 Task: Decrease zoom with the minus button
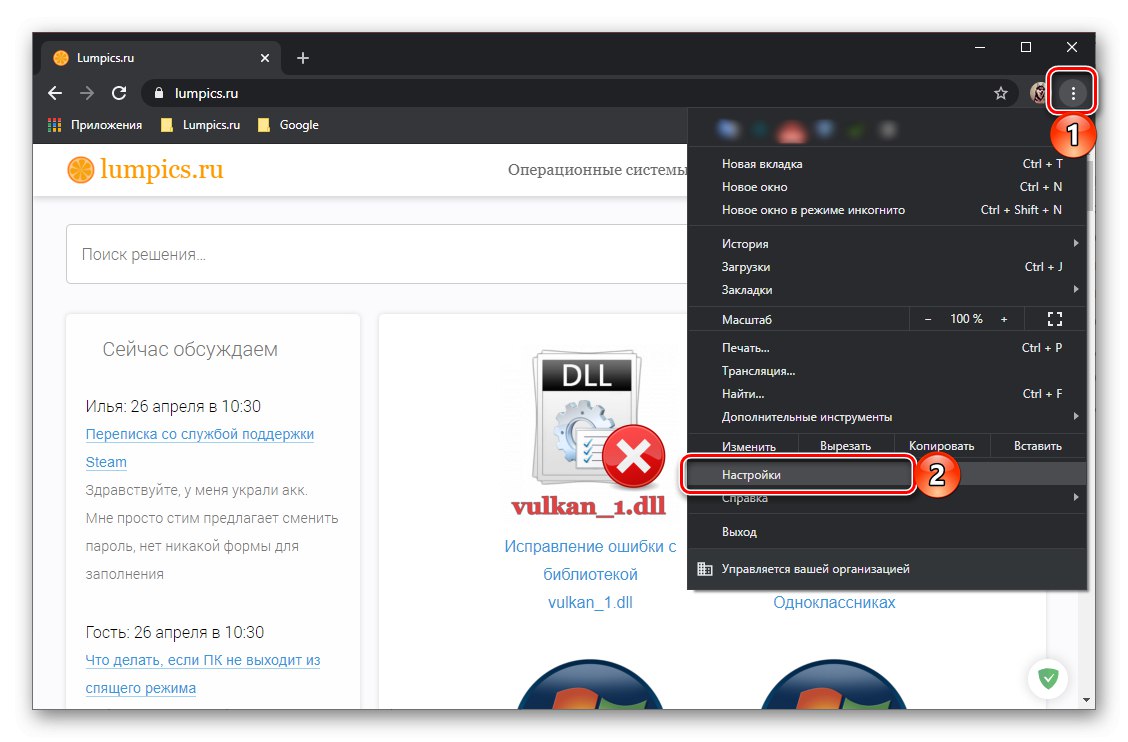tap(928, 319)
